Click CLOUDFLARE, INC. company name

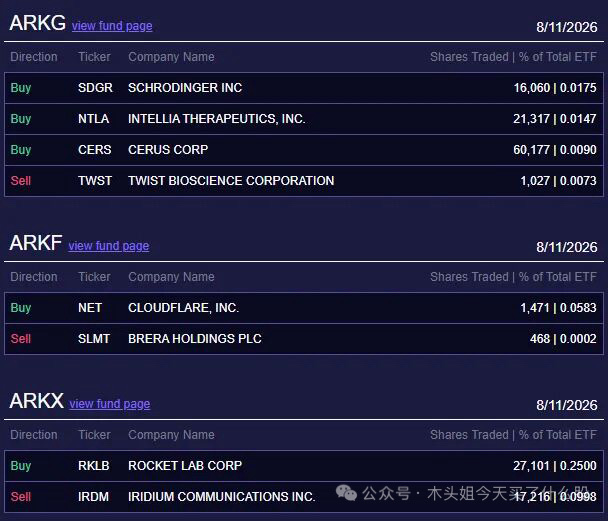tap(183, 308)
